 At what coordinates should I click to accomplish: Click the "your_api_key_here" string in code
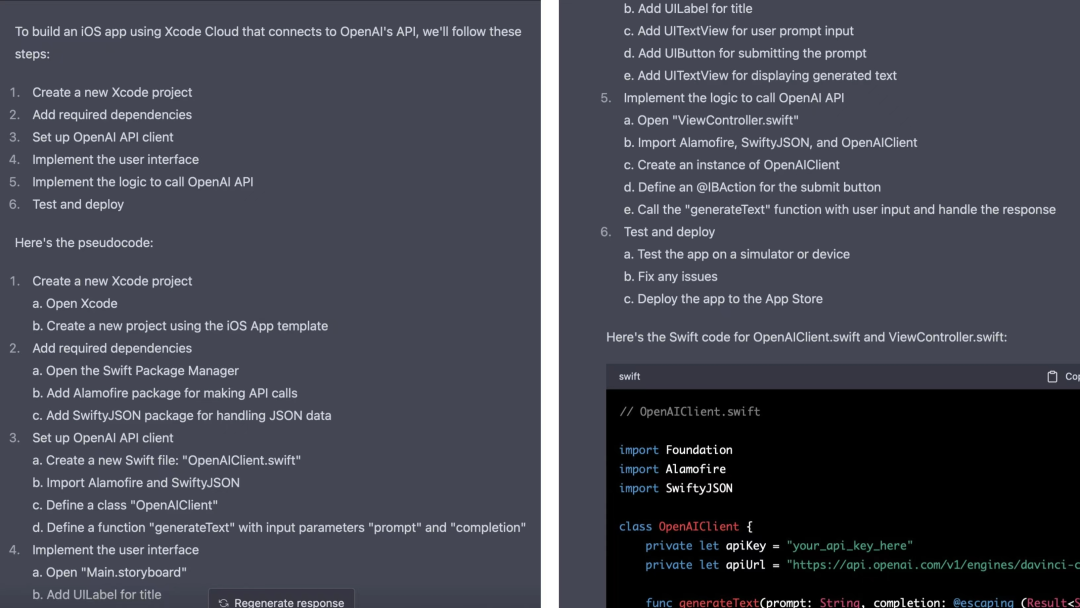[849, 545]
